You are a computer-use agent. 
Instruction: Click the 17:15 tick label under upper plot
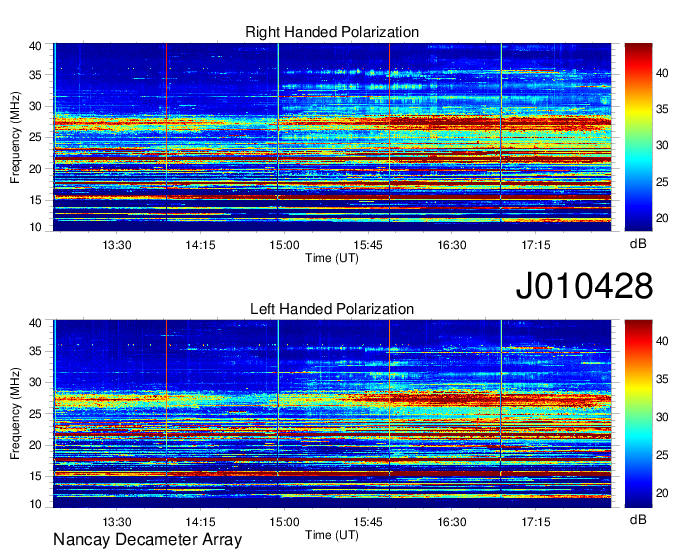click(x=536, y=245)
